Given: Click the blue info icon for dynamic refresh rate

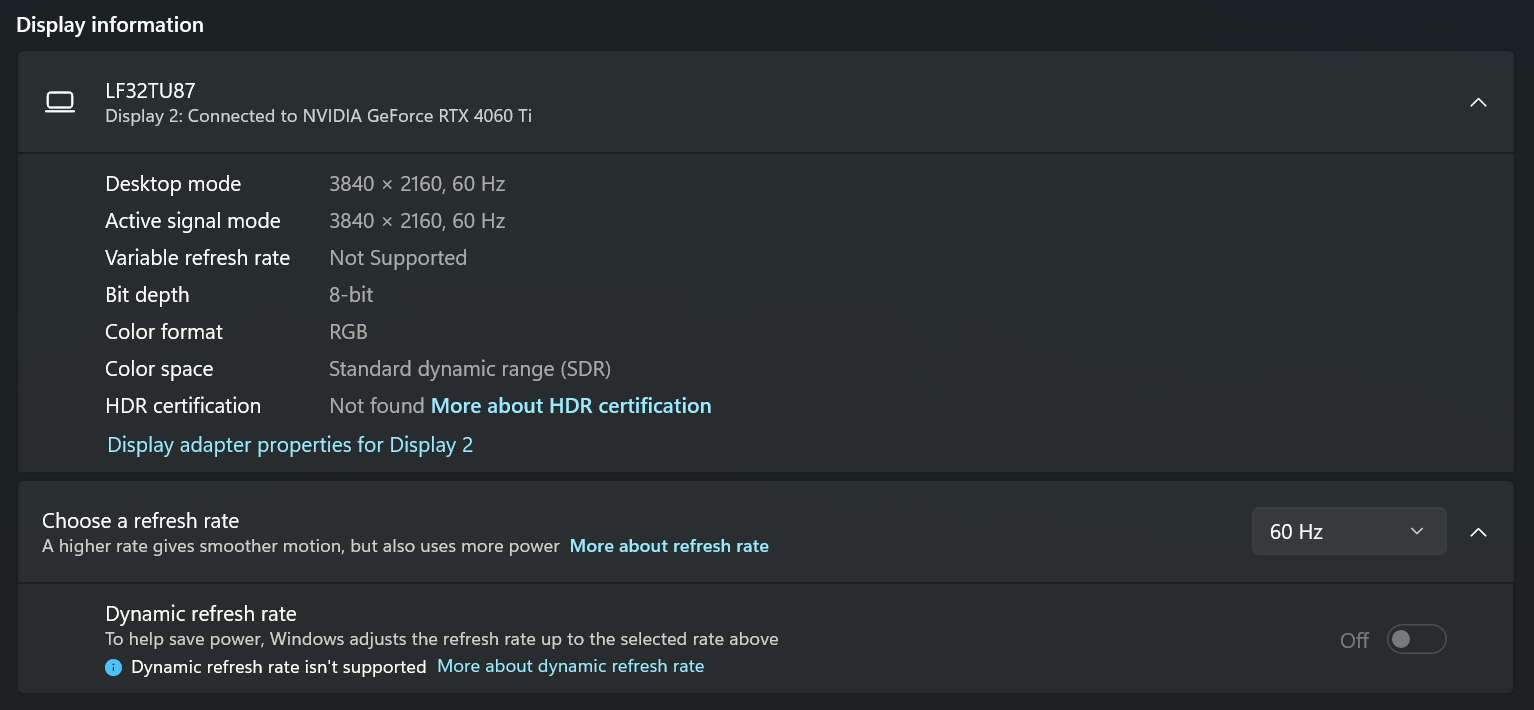Looking at the screenshot, I should pyautogui.click(x=113, y=667).
